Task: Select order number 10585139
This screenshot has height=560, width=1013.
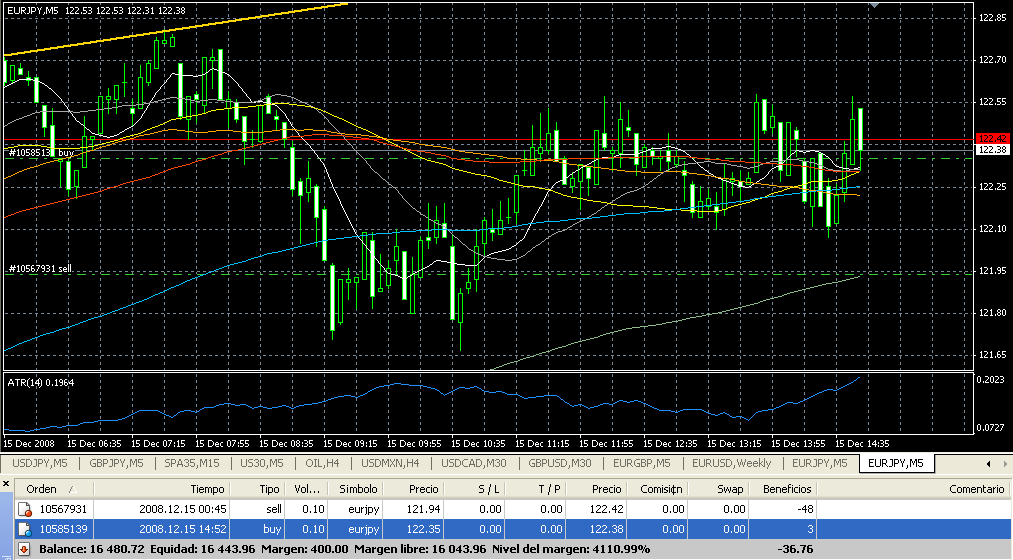Action: 63,529
